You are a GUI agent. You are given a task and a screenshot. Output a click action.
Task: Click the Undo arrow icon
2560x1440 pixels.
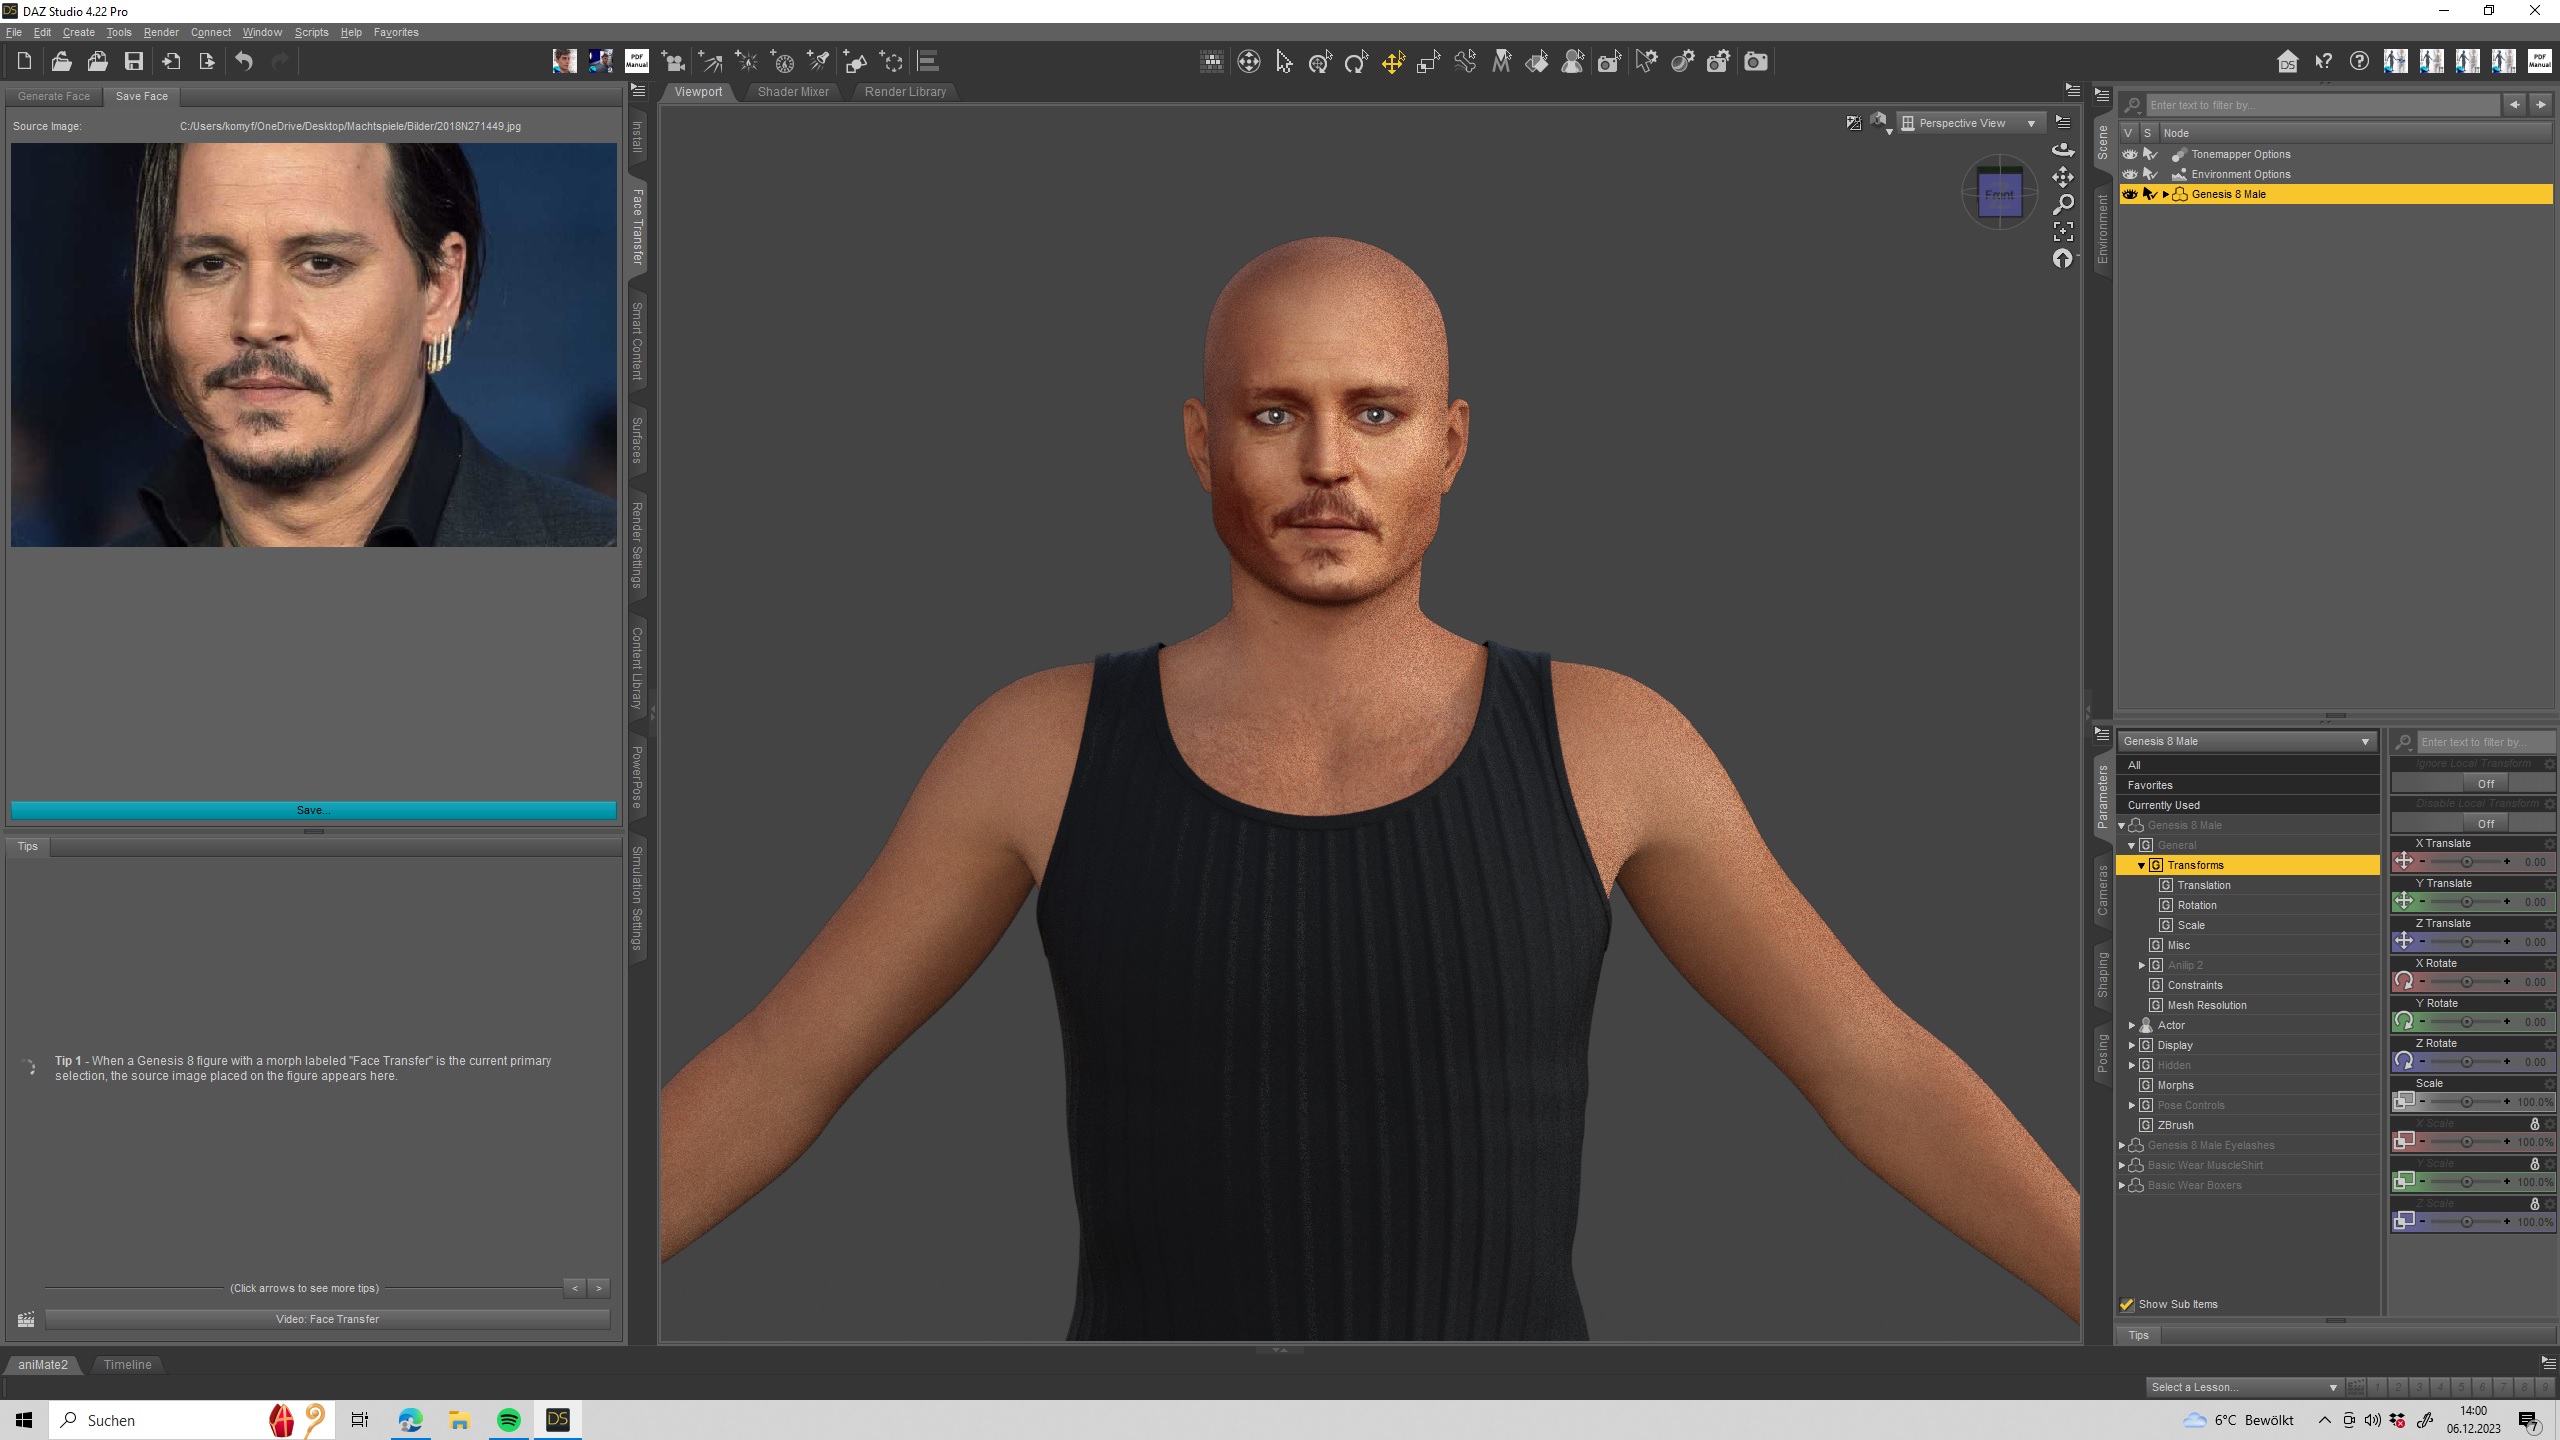(x=243, y=62)
